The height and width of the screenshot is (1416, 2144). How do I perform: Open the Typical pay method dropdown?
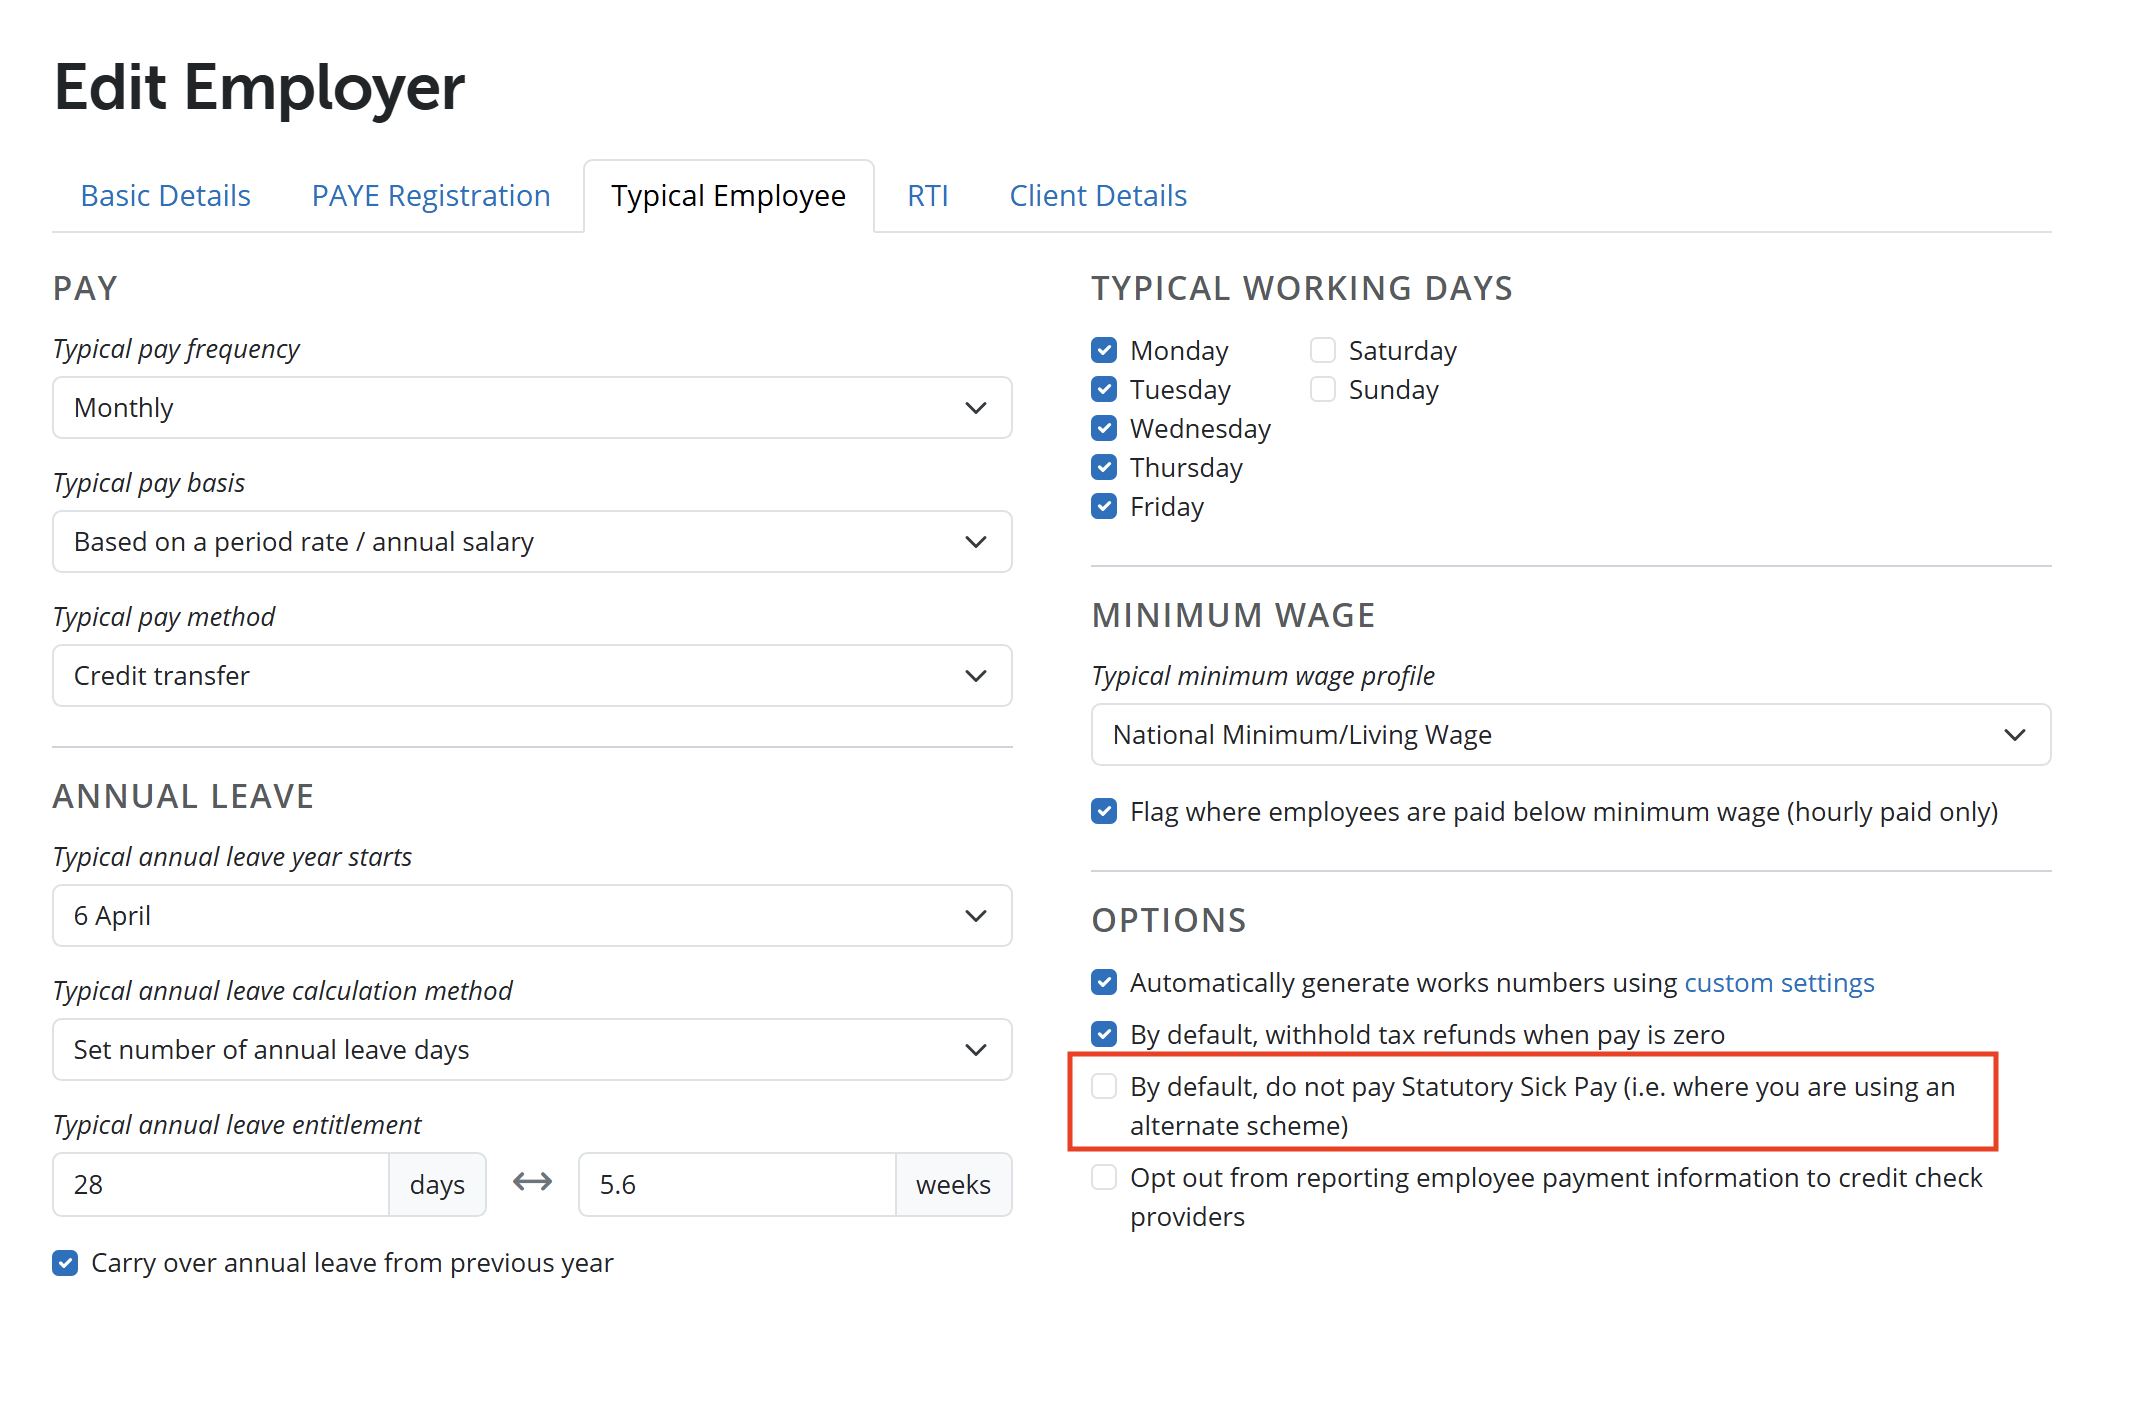pos(532,676)
